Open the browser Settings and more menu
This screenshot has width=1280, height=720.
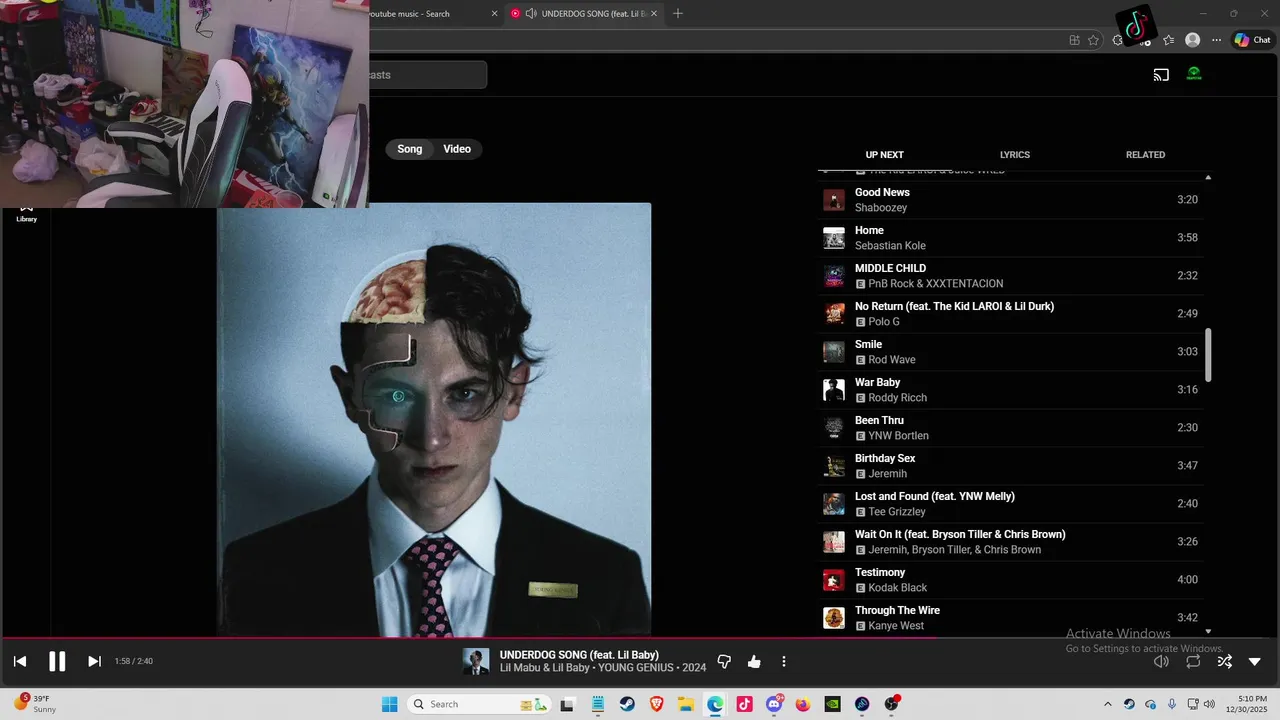[1216, 40]
